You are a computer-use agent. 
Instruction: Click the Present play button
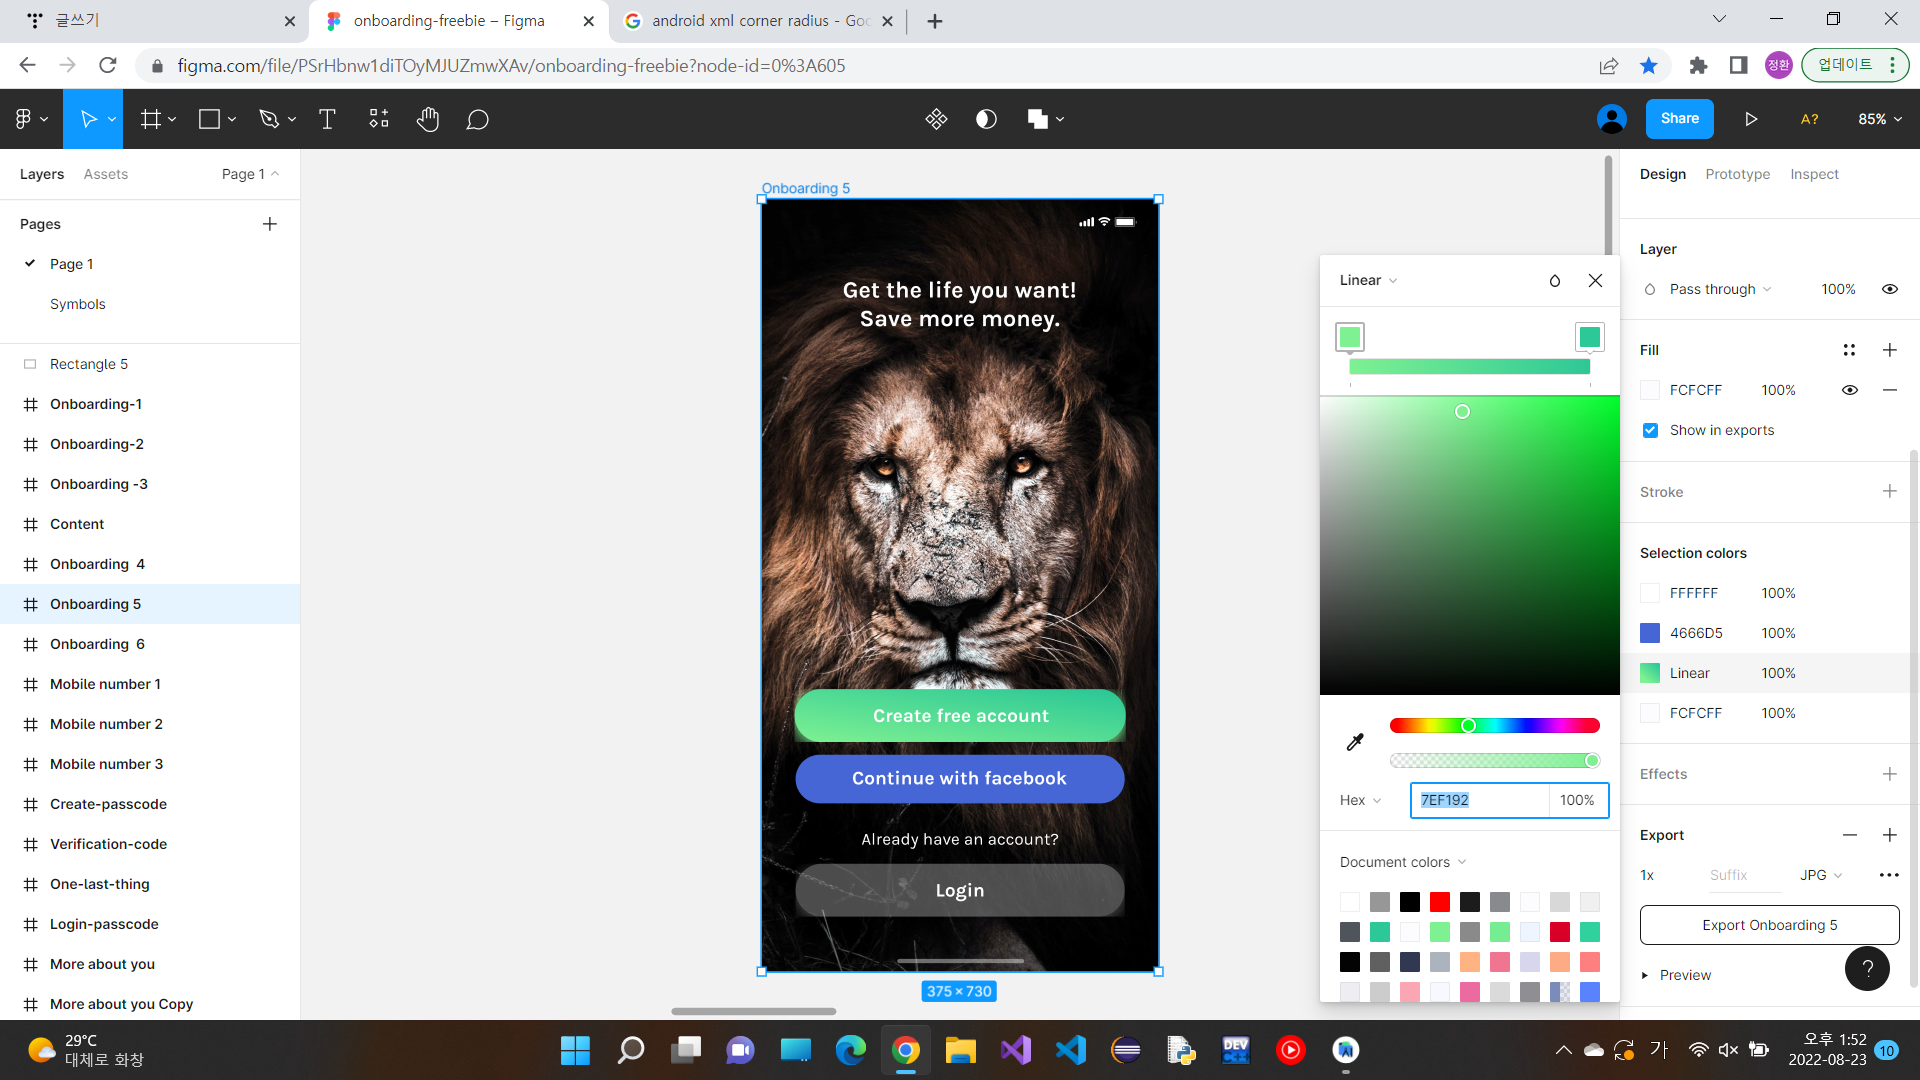pos(1751,119)
